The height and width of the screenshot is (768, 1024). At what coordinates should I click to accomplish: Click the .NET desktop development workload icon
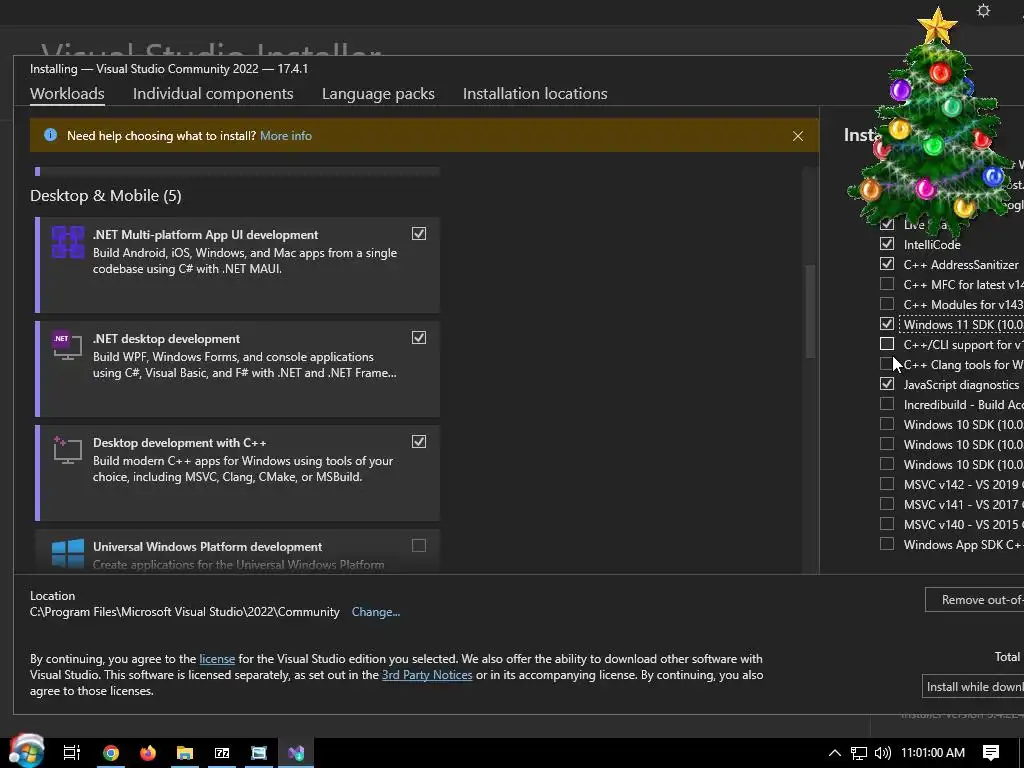point(67,346)
